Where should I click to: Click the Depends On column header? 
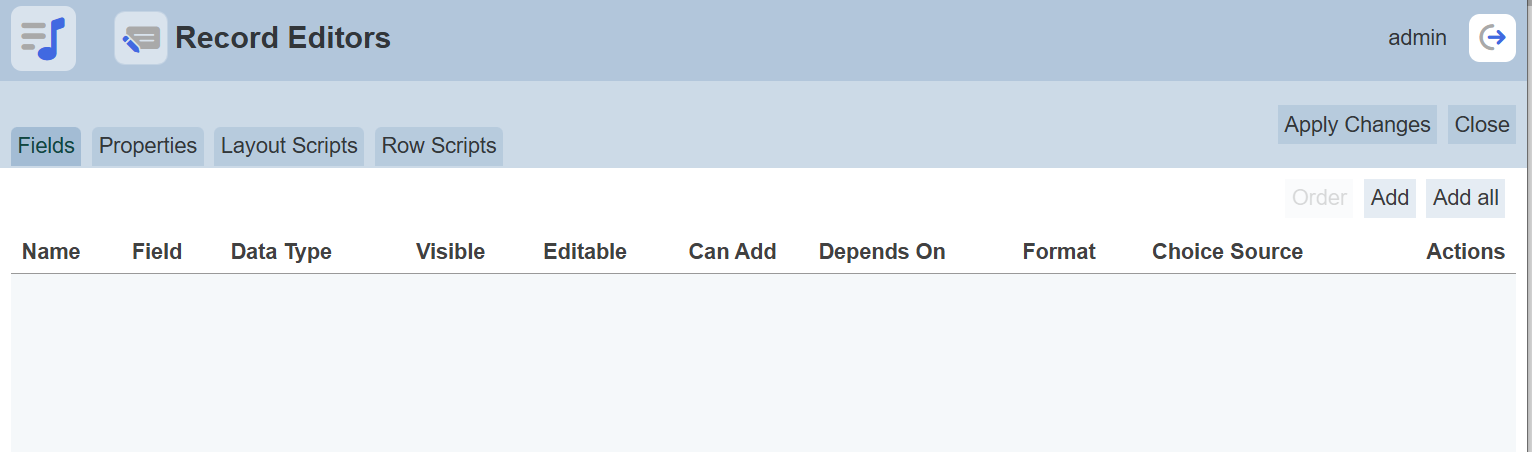(x=881, y=252)
